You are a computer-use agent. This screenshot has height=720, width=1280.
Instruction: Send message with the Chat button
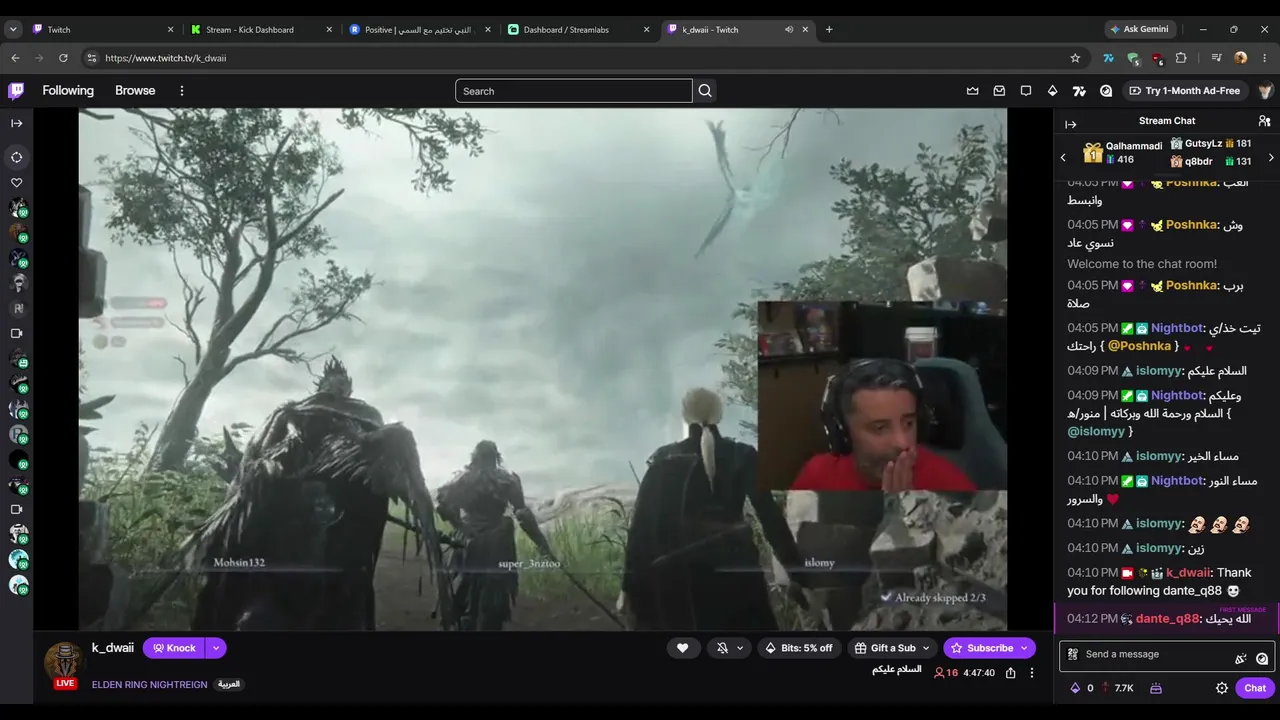(1255, 688)
